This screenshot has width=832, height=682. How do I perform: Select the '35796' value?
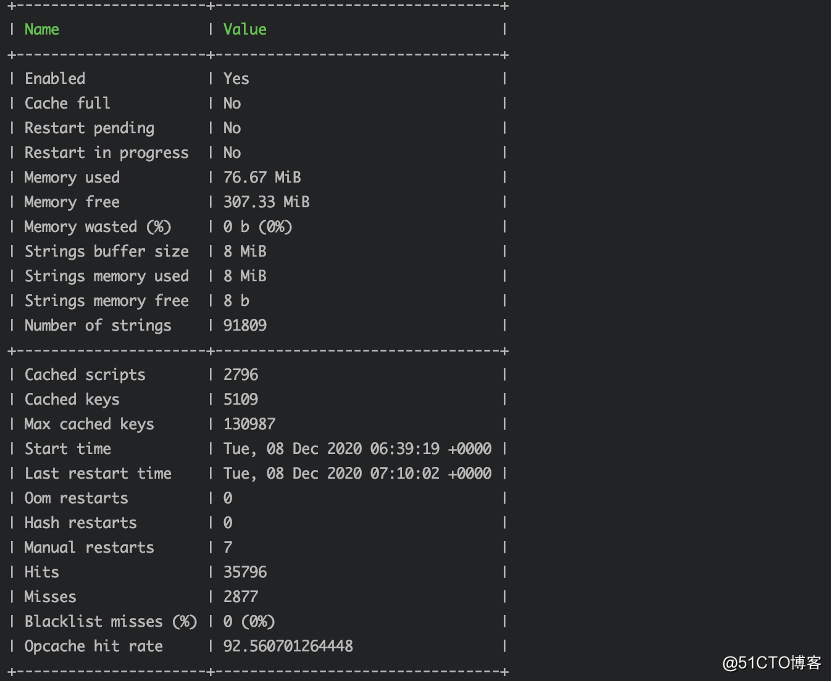click(x=245, y=572)
